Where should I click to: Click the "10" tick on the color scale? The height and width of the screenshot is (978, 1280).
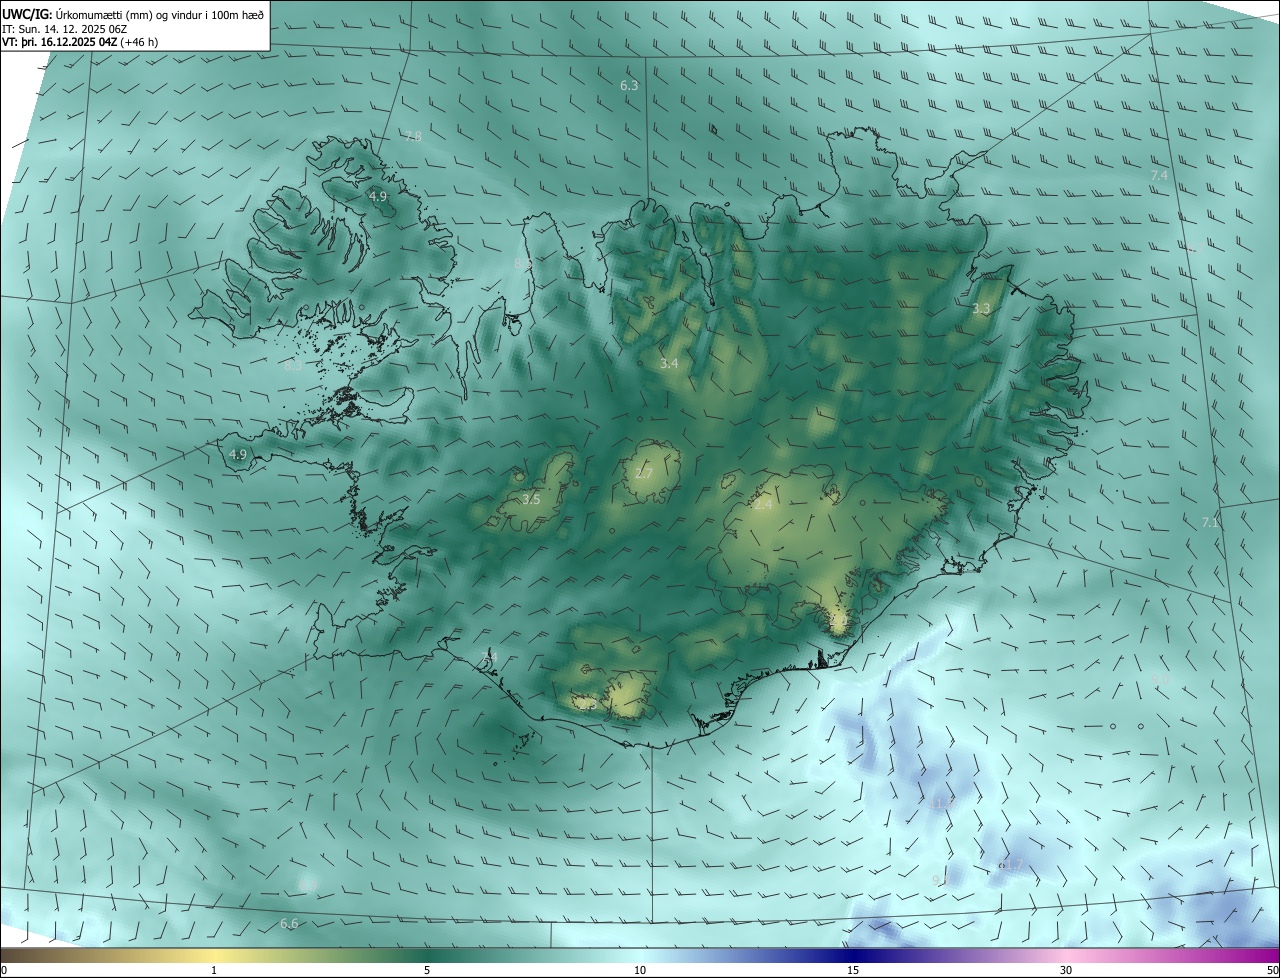click(640, 970)
